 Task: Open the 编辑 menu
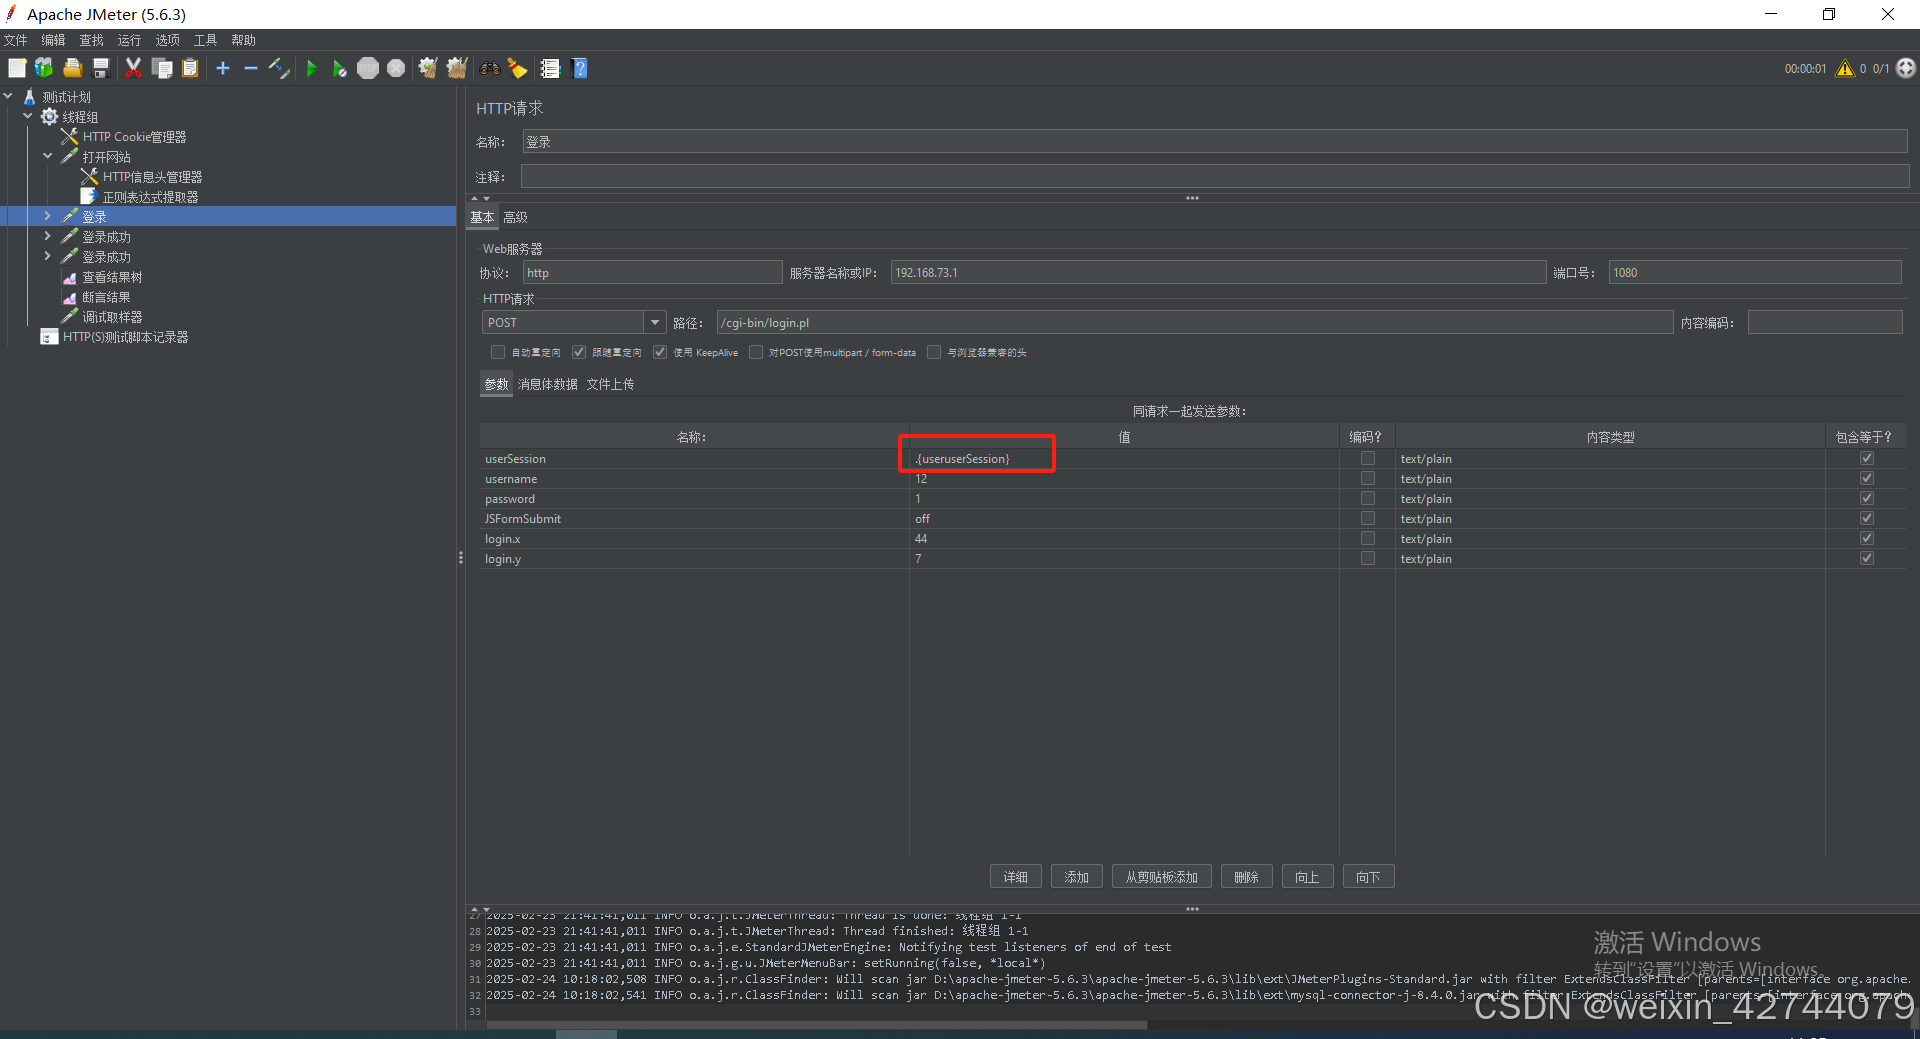53,40
